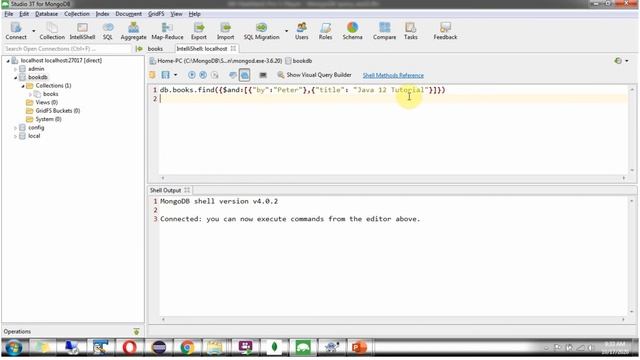Click the Operations panel pin icon
This screenshot has width=640, height=360.
click(x=136, y=331)
